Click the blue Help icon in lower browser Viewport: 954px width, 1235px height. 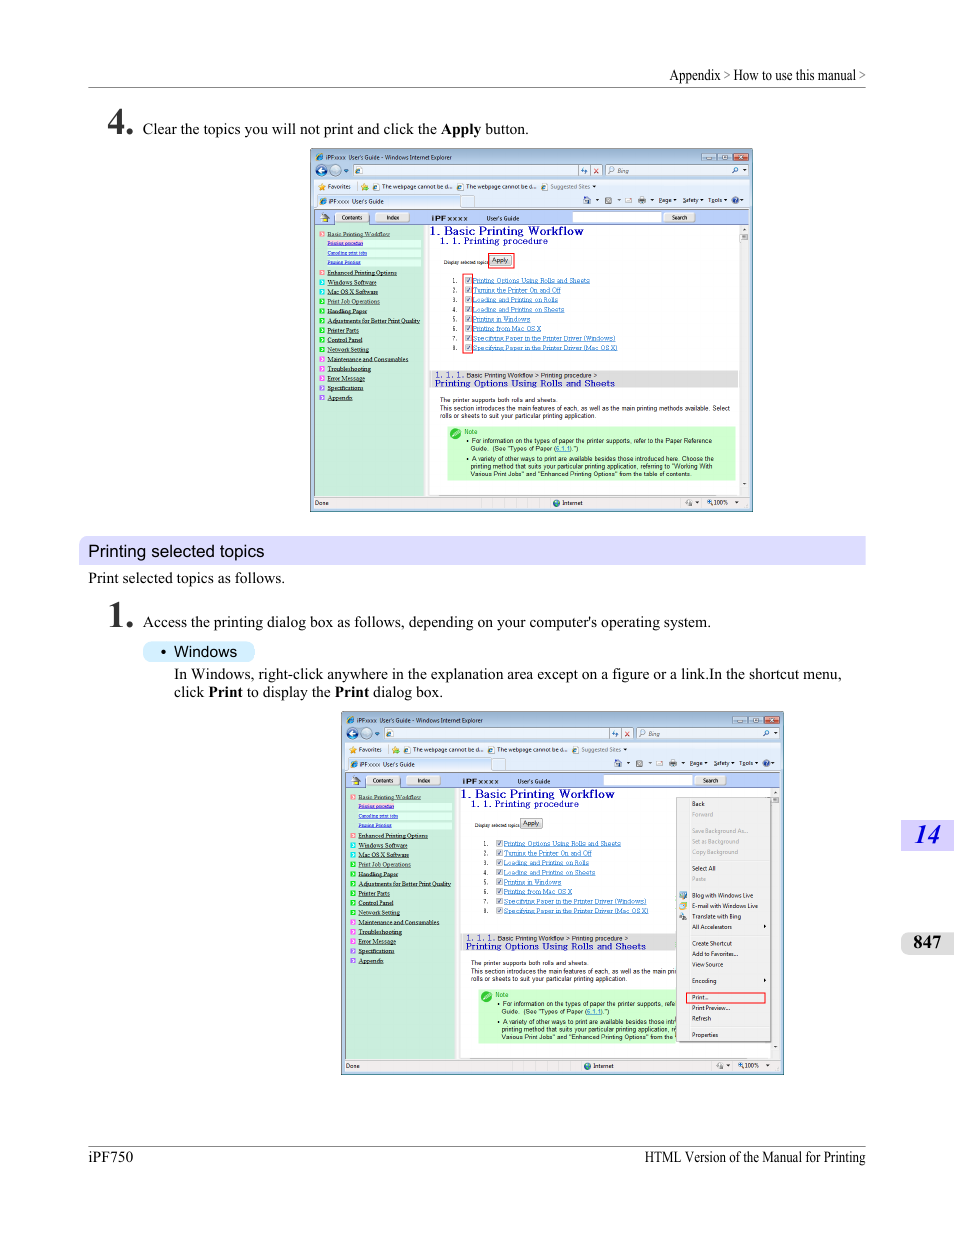767,763
